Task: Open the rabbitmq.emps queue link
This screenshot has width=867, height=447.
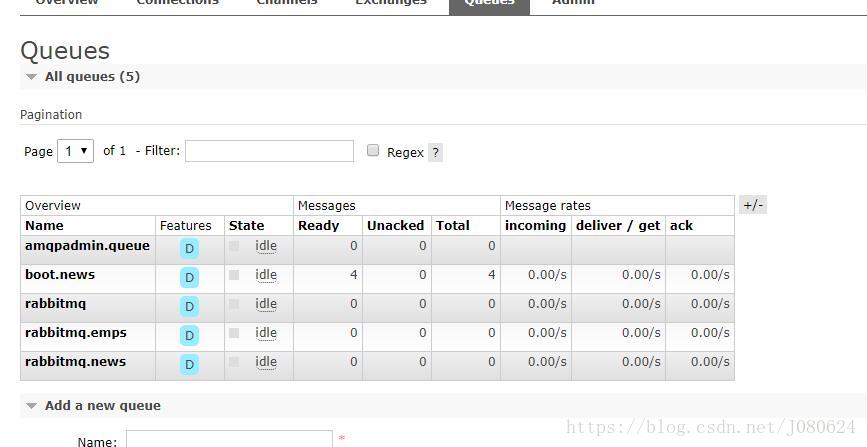Action: pos(76,332)
